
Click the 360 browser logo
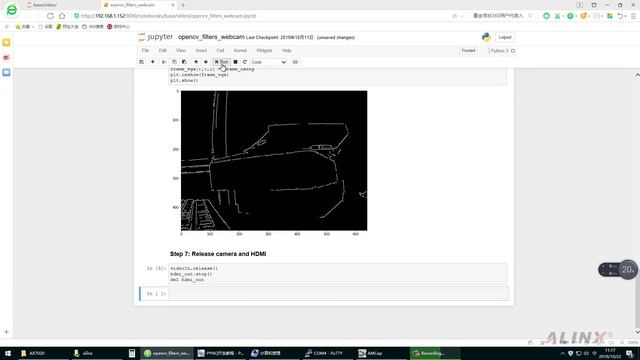[x=12, y=10]
